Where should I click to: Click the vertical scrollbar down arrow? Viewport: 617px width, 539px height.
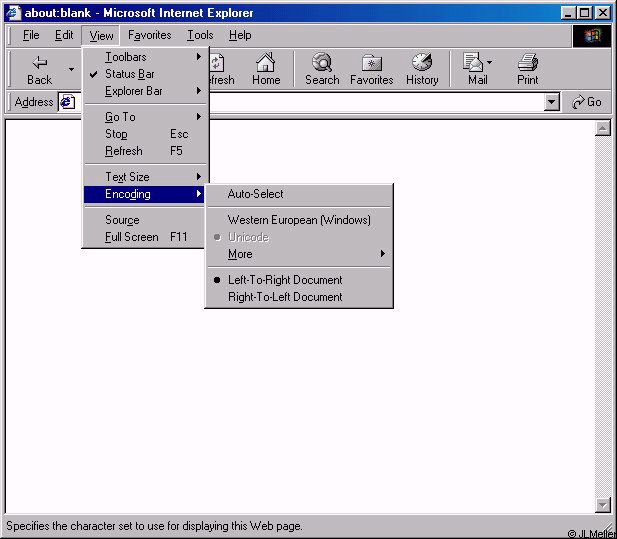pyautogui.click(x=603, y=505)
